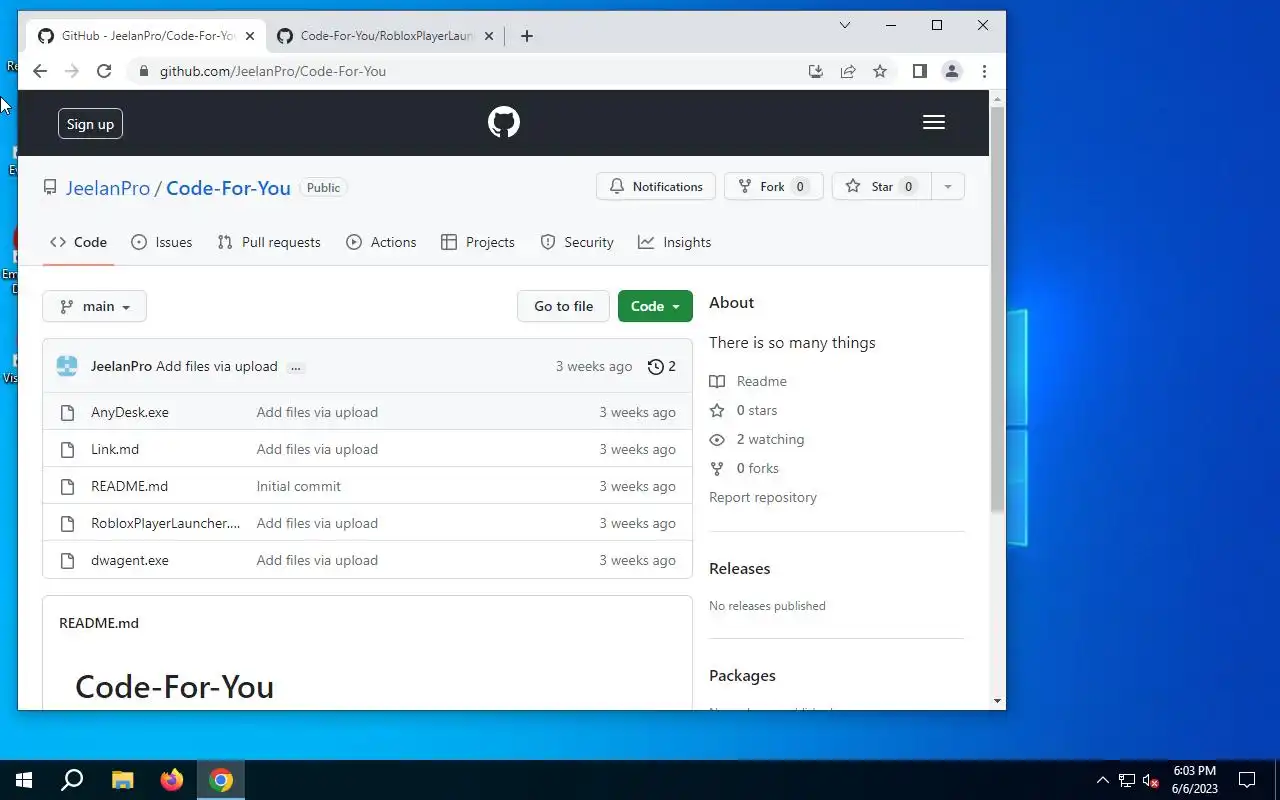Star the repository
1280x800 pixels.
[x=881, y=186]
